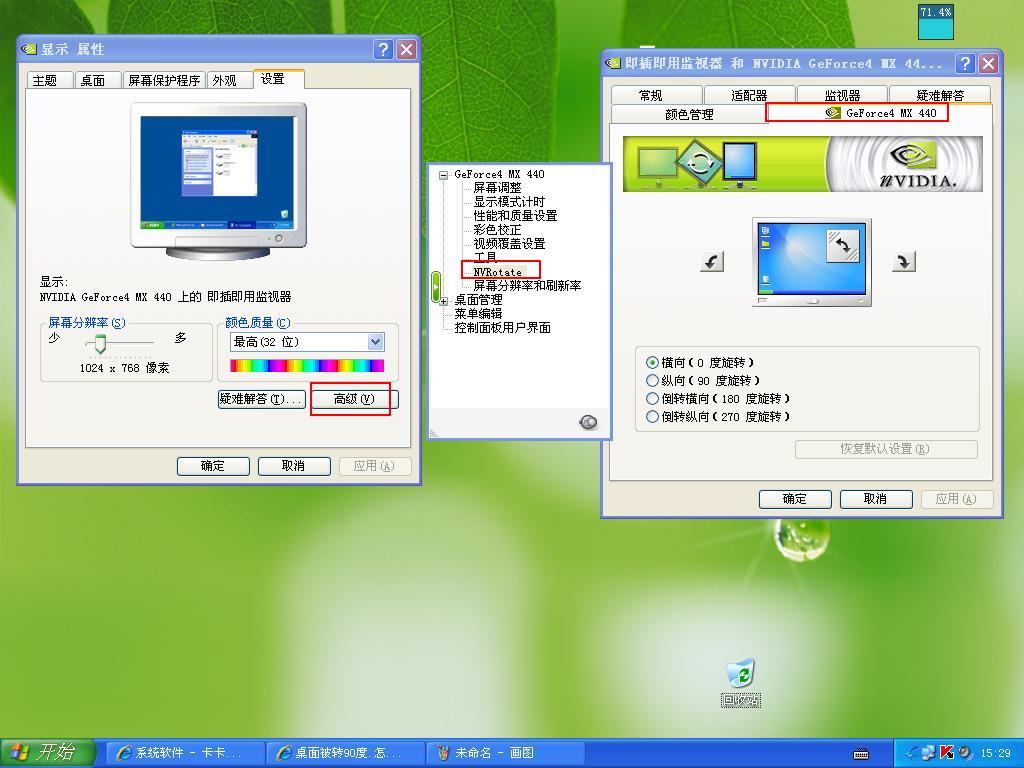Screen dimensions: 1024x768
Task: Select 菜单编辑 in the tree
Action: (x=479, y=314)
